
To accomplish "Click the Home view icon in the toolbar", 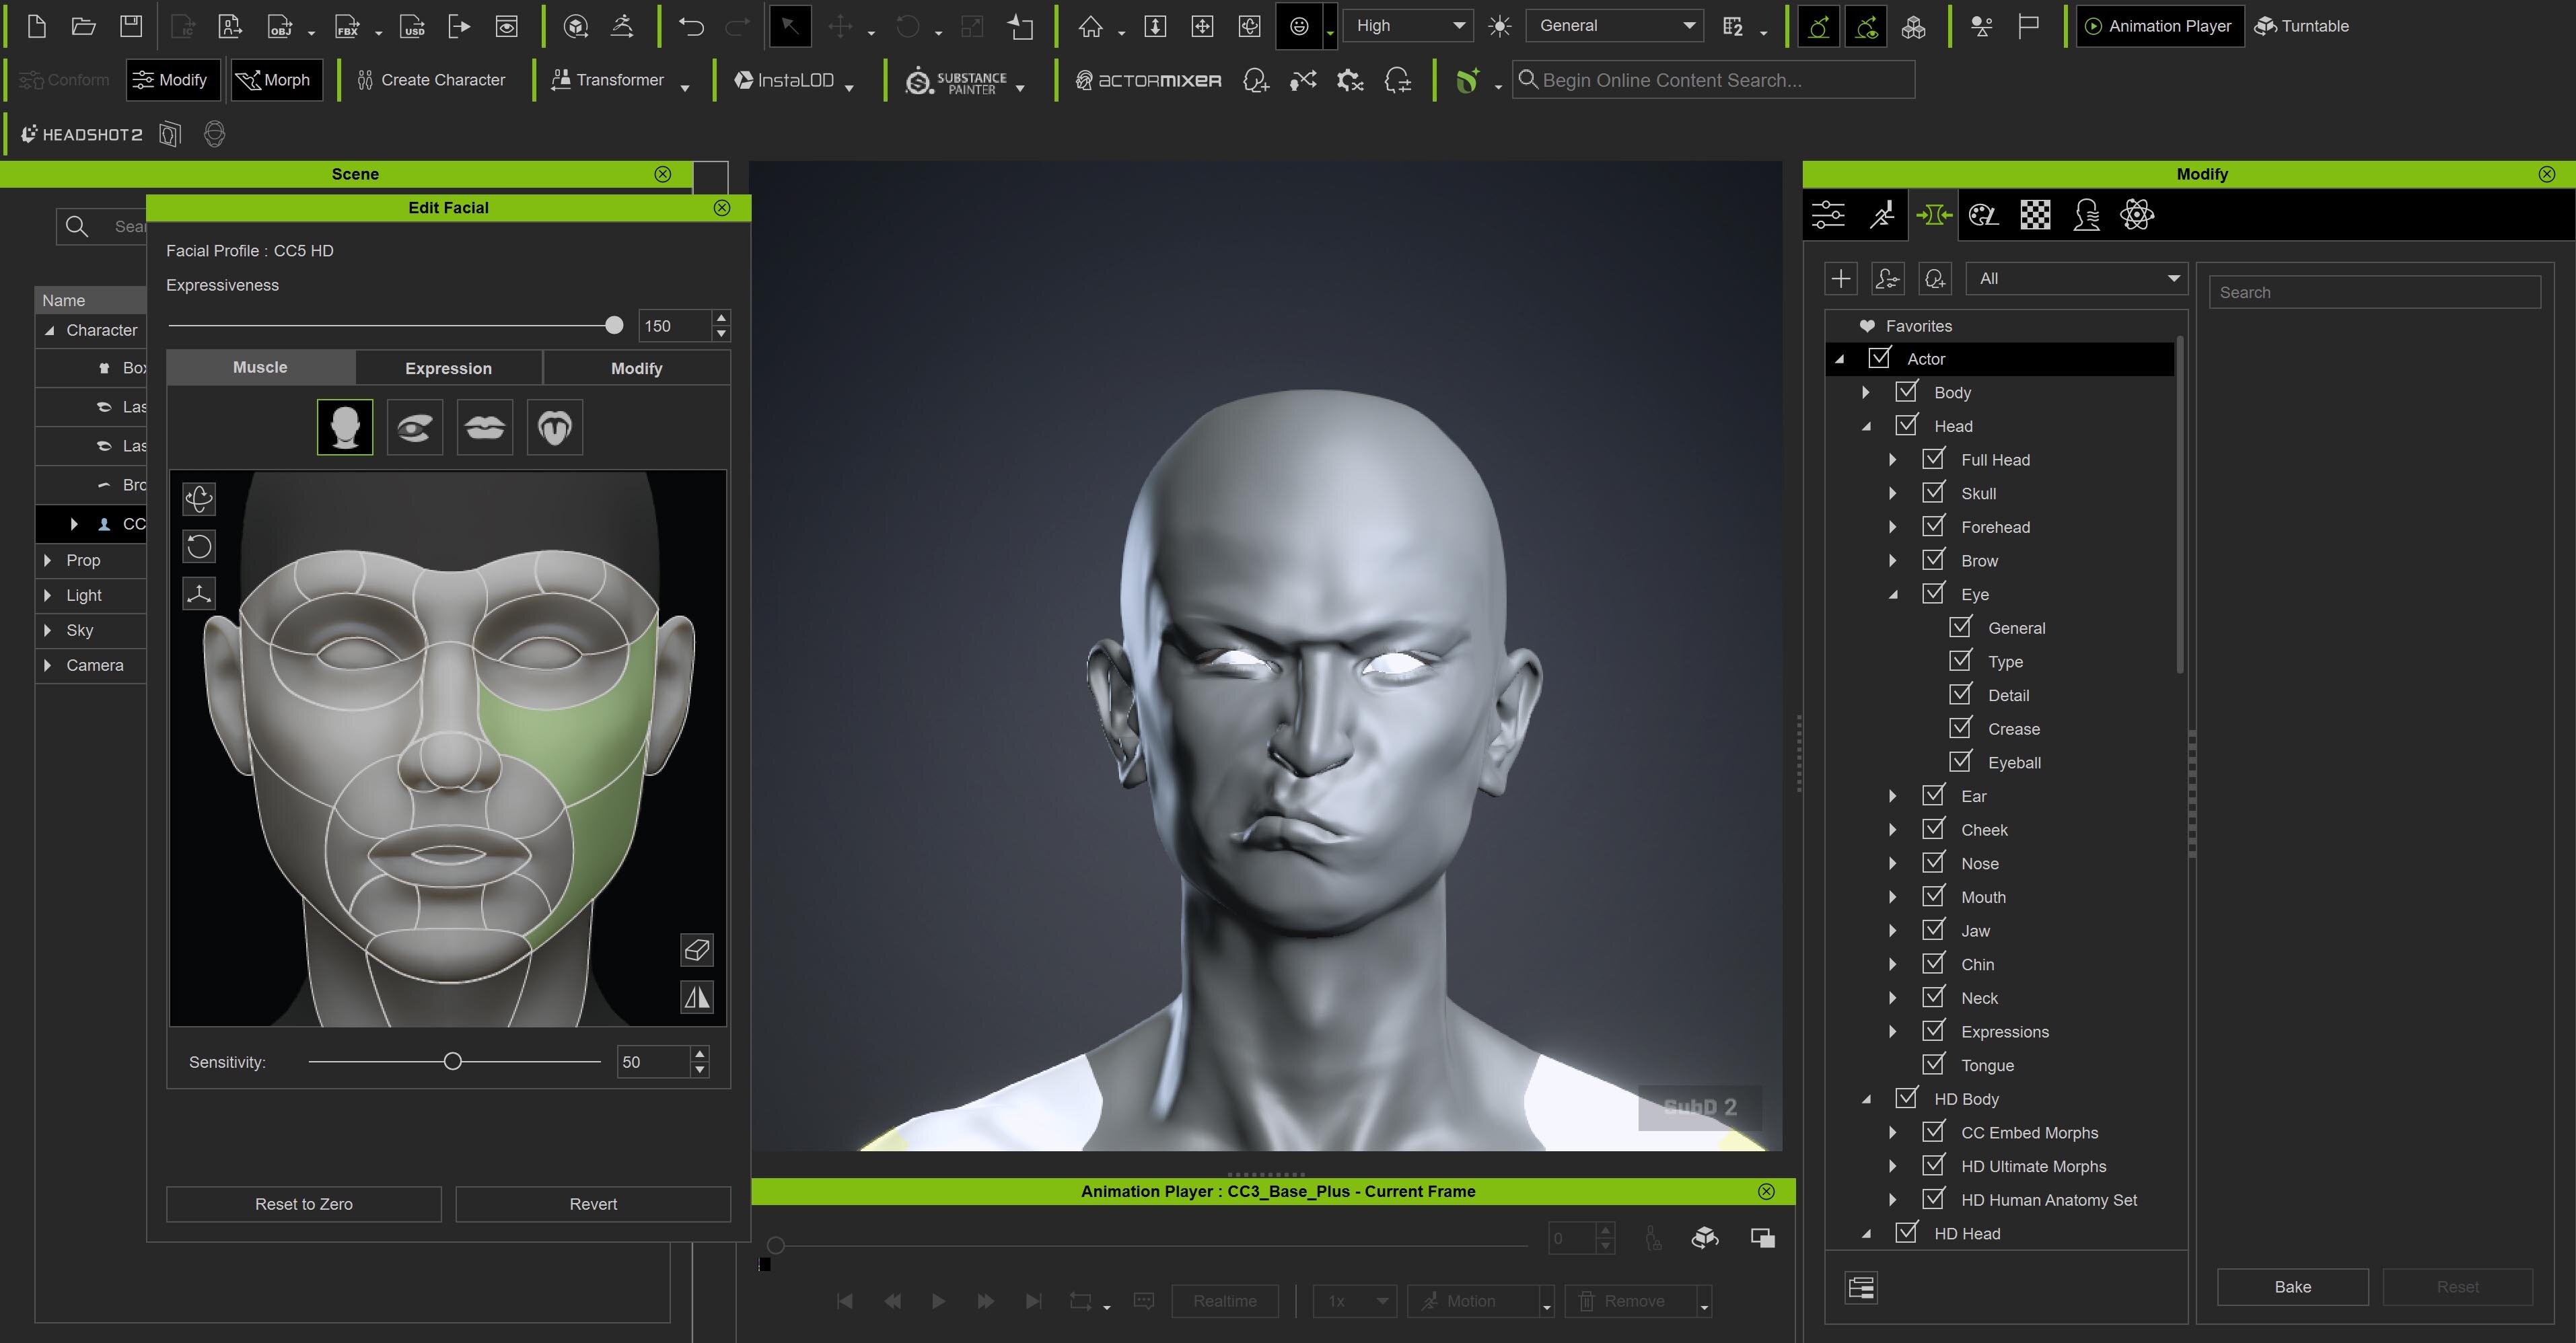I will coord(1090,26).
